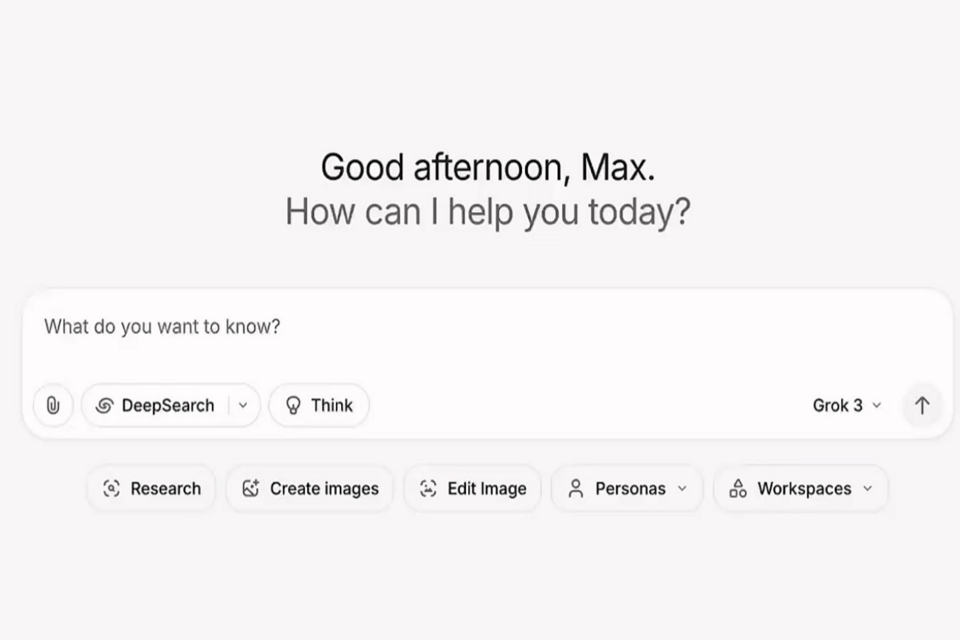
Task: Open the Grok 3 model selector
Action: point(846,405)
